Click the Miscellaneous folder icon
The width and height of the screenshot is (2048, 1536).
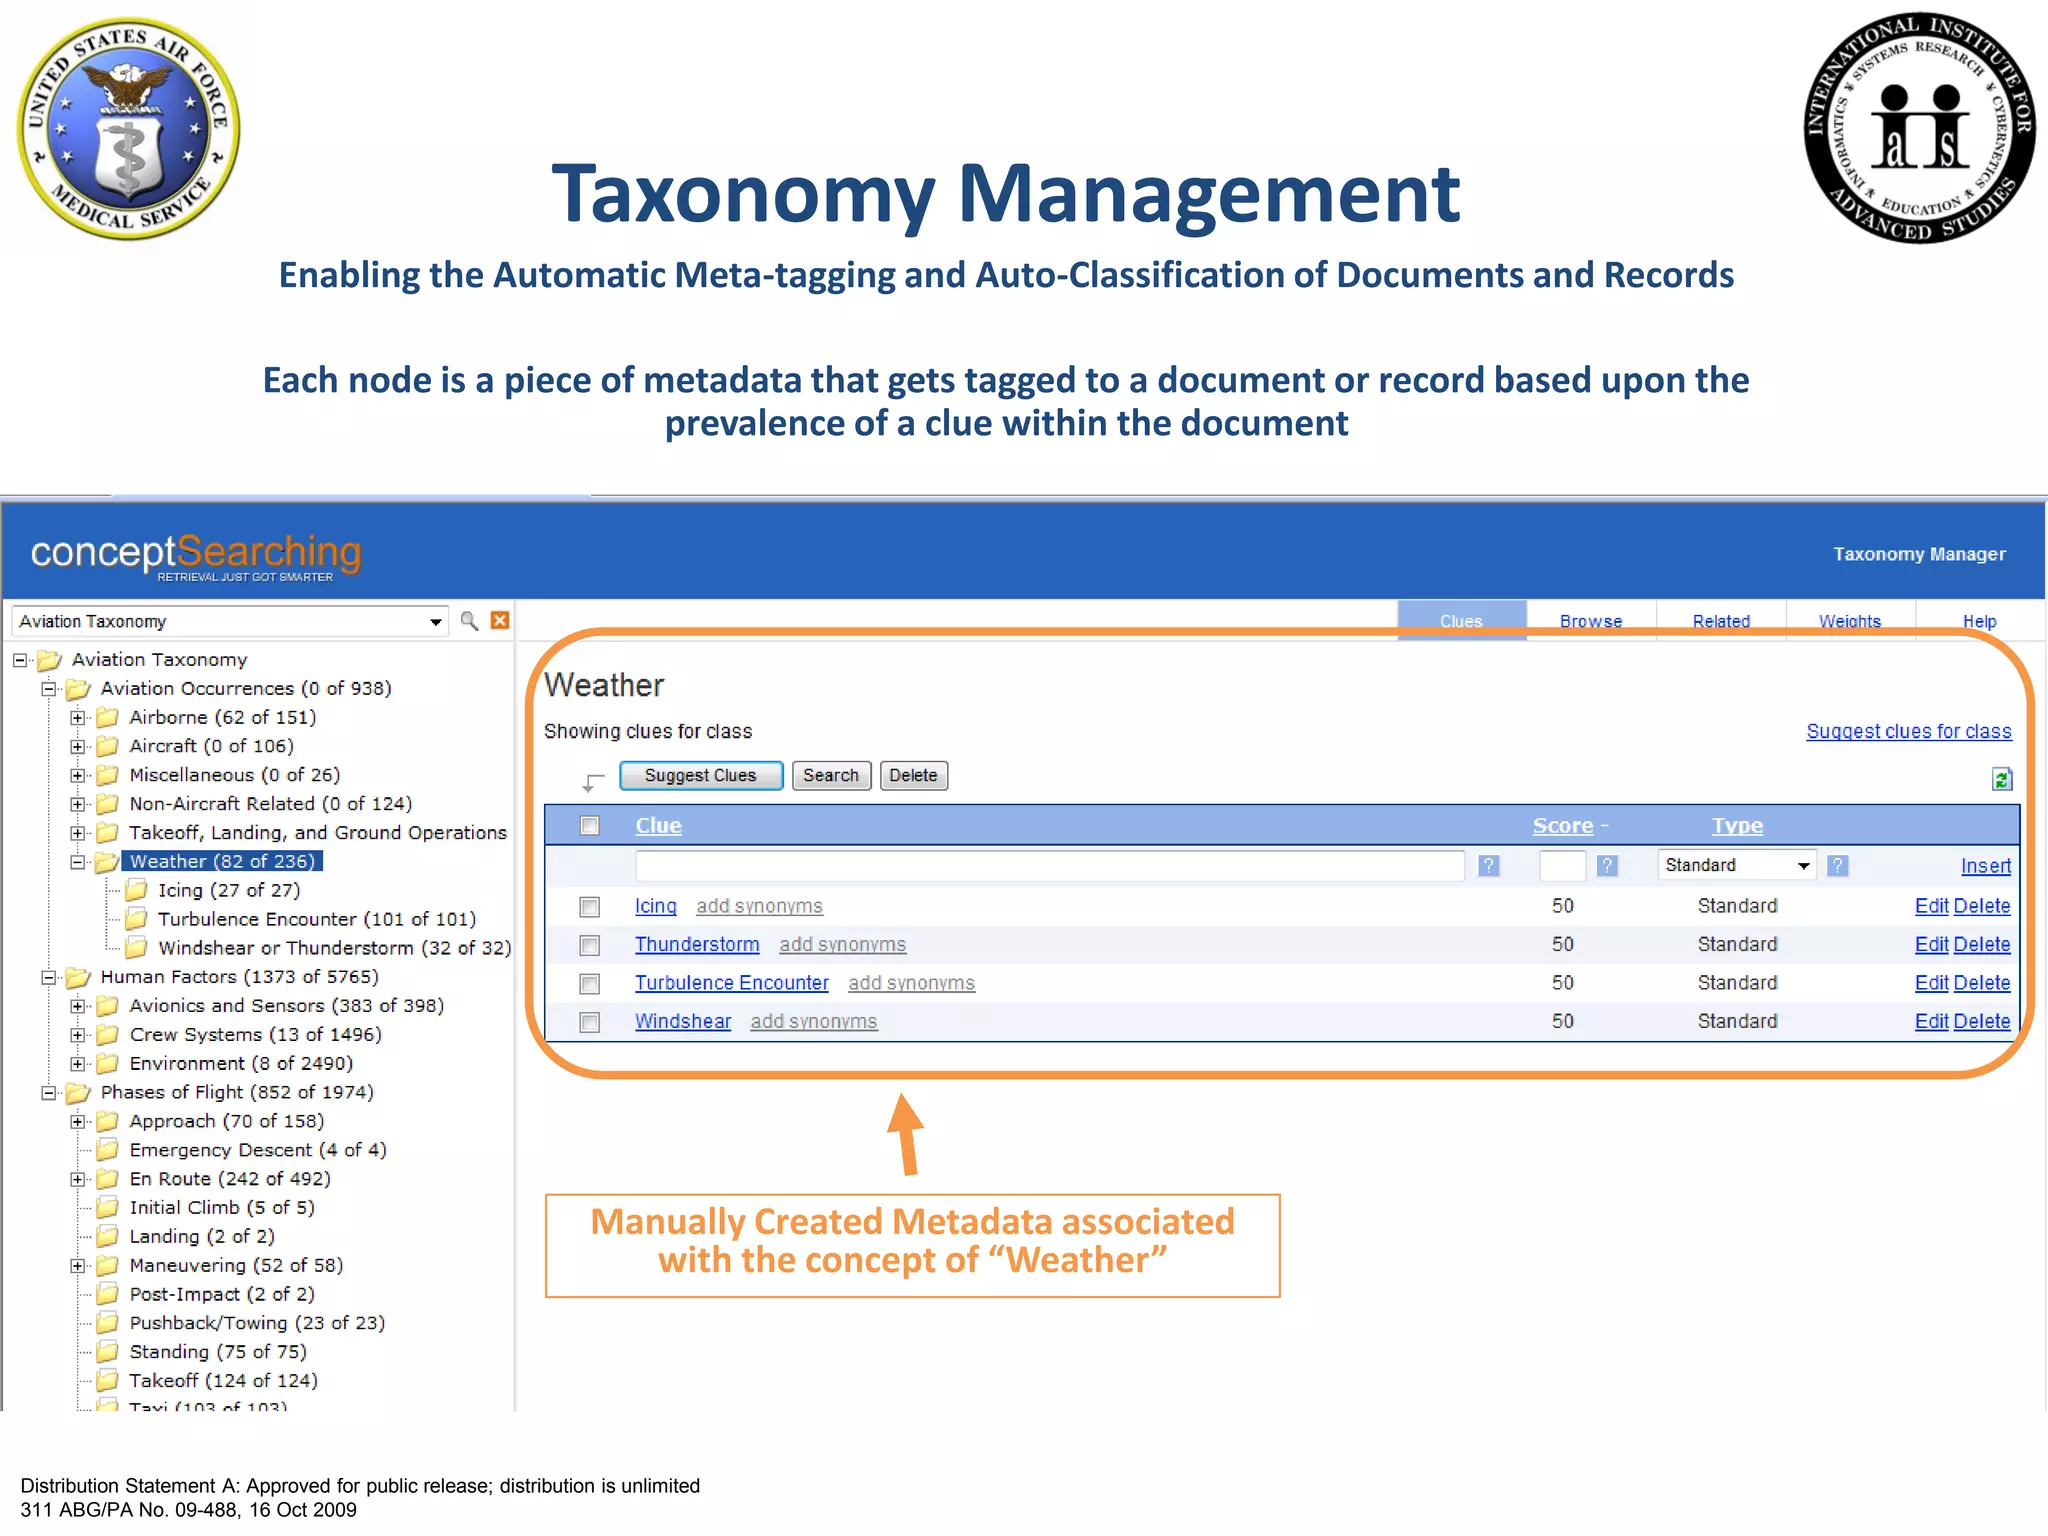pos(108,775)
